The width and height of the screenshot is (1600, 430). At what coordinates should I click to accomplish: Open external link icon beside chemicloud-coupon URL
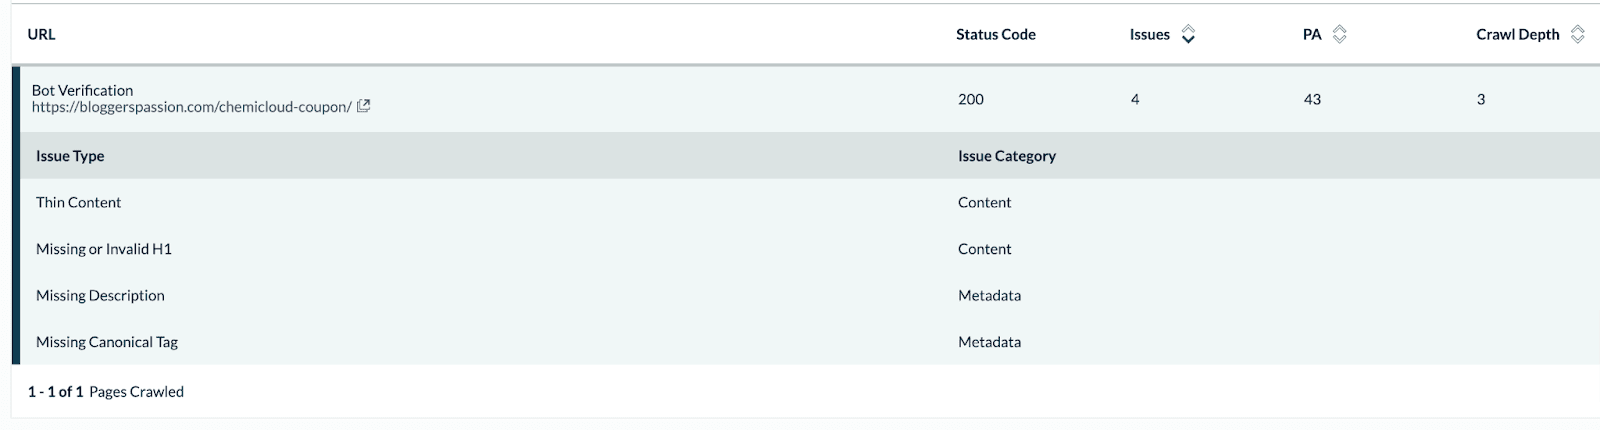[364, 106]
